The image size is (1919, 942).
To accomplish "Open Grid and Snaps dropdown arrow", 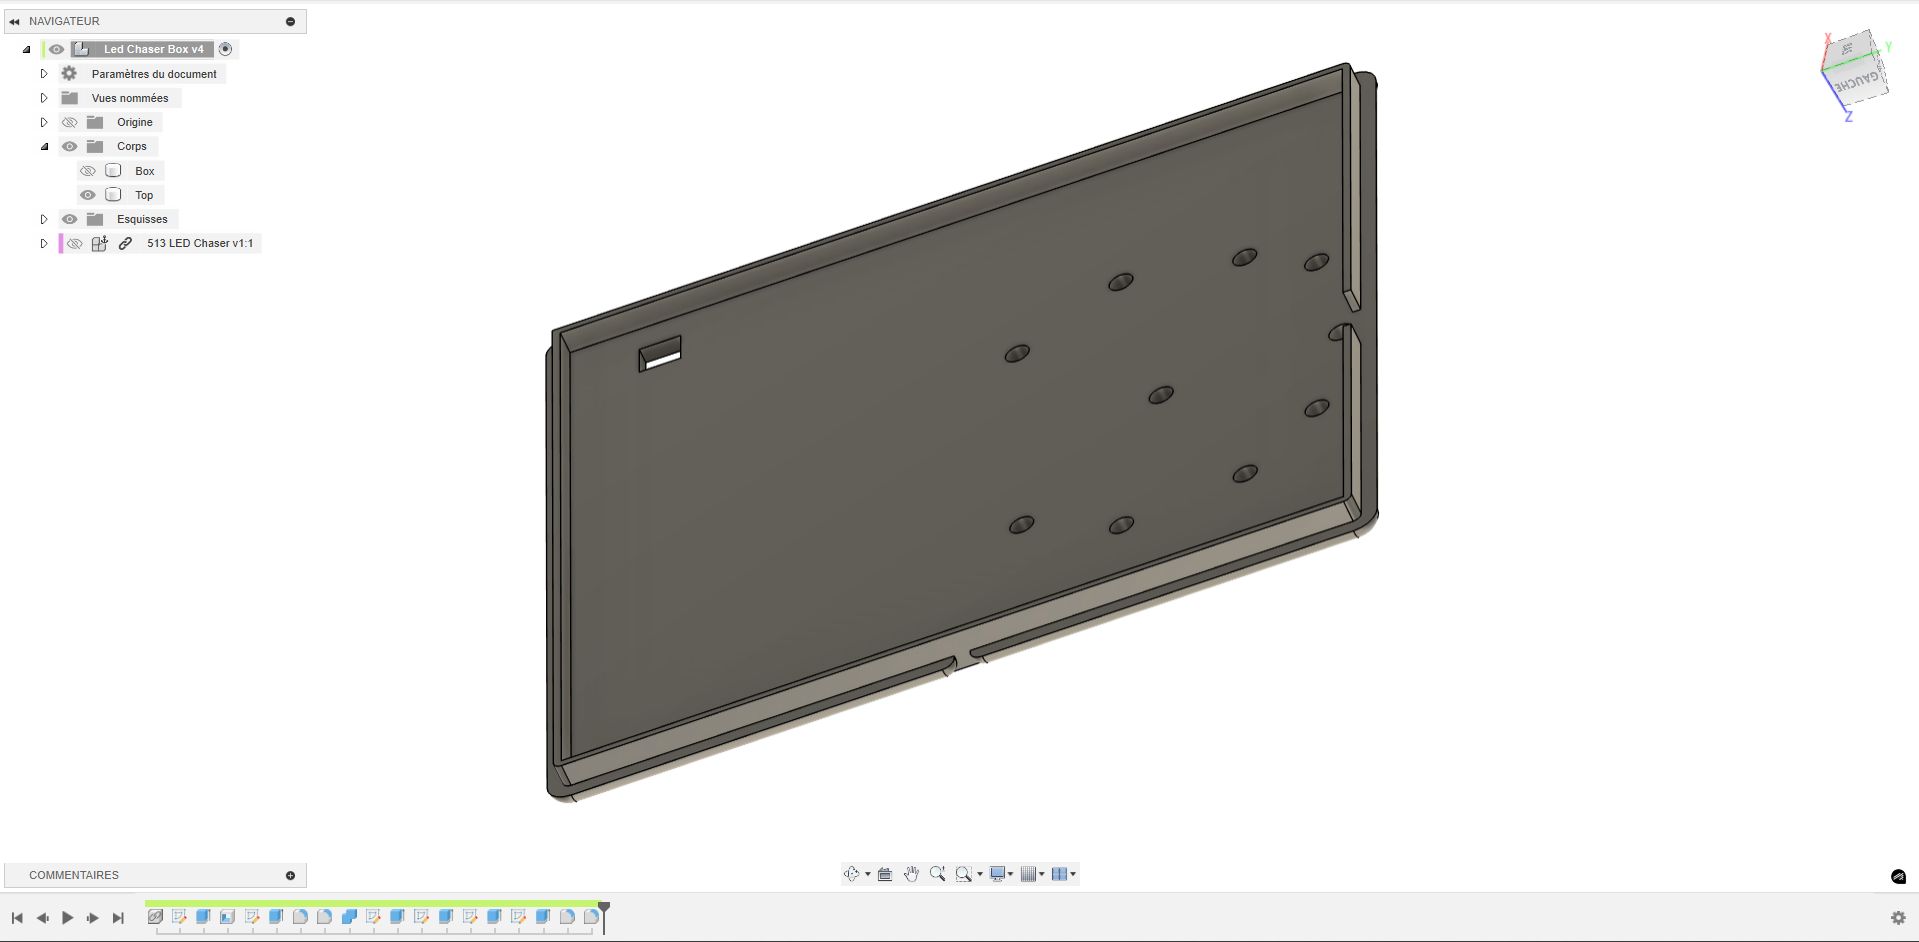I will click(x=1042, y=874).
